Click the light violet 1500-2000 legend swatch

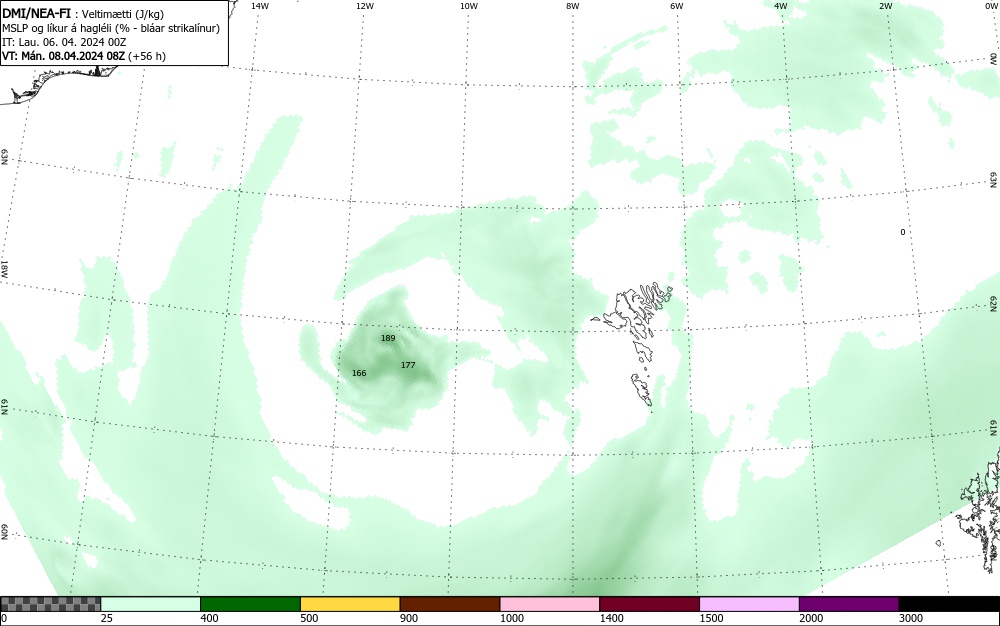[x=749, y=604]
